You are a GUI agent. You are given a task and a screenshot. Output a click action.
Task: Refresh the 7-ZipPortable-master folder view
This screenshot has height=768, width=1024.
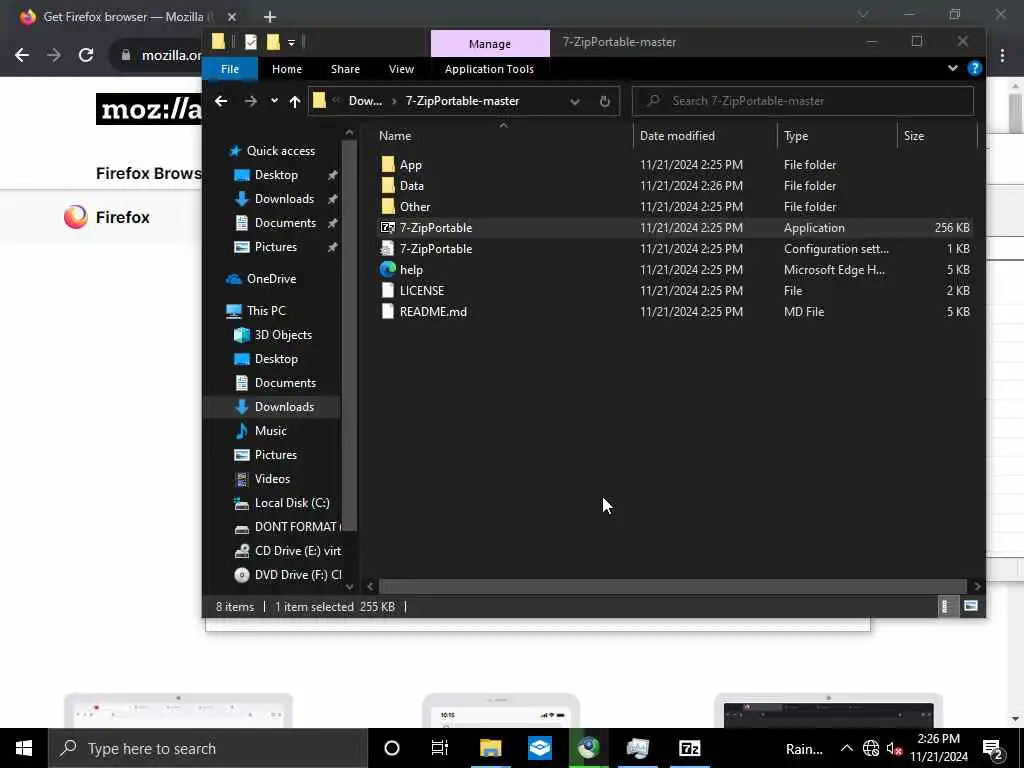pyautogui.click(x=605, y=101)
